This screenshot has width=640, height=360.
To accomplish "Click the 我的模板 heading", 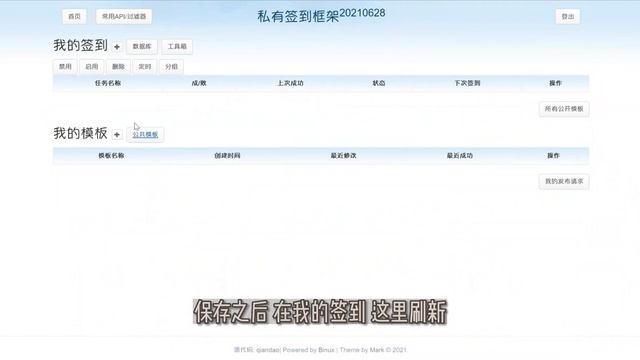I will pyautogui.click(x=80, y=133).
